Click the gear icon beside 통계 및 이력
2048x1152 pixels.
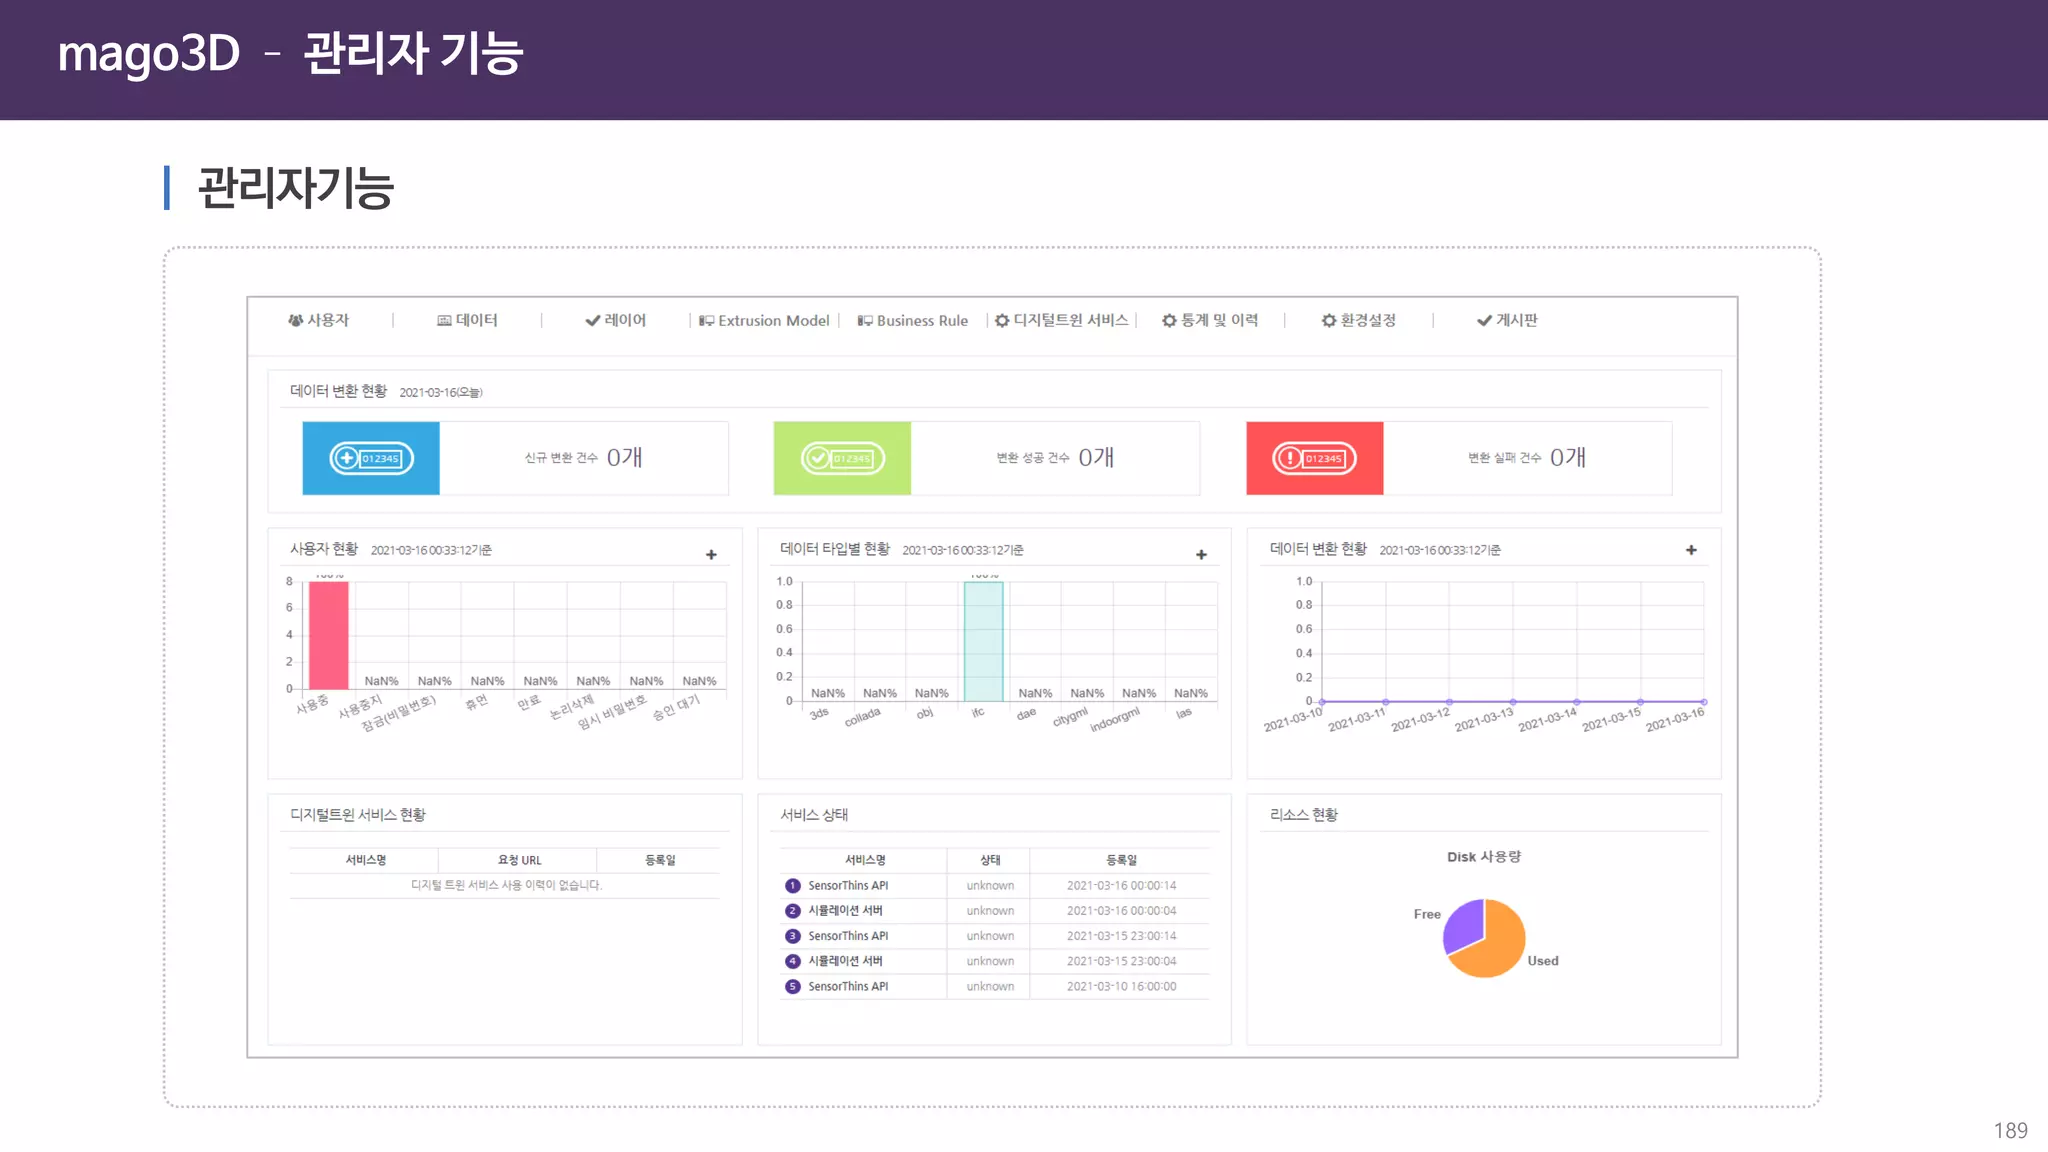coord(1169,321)
